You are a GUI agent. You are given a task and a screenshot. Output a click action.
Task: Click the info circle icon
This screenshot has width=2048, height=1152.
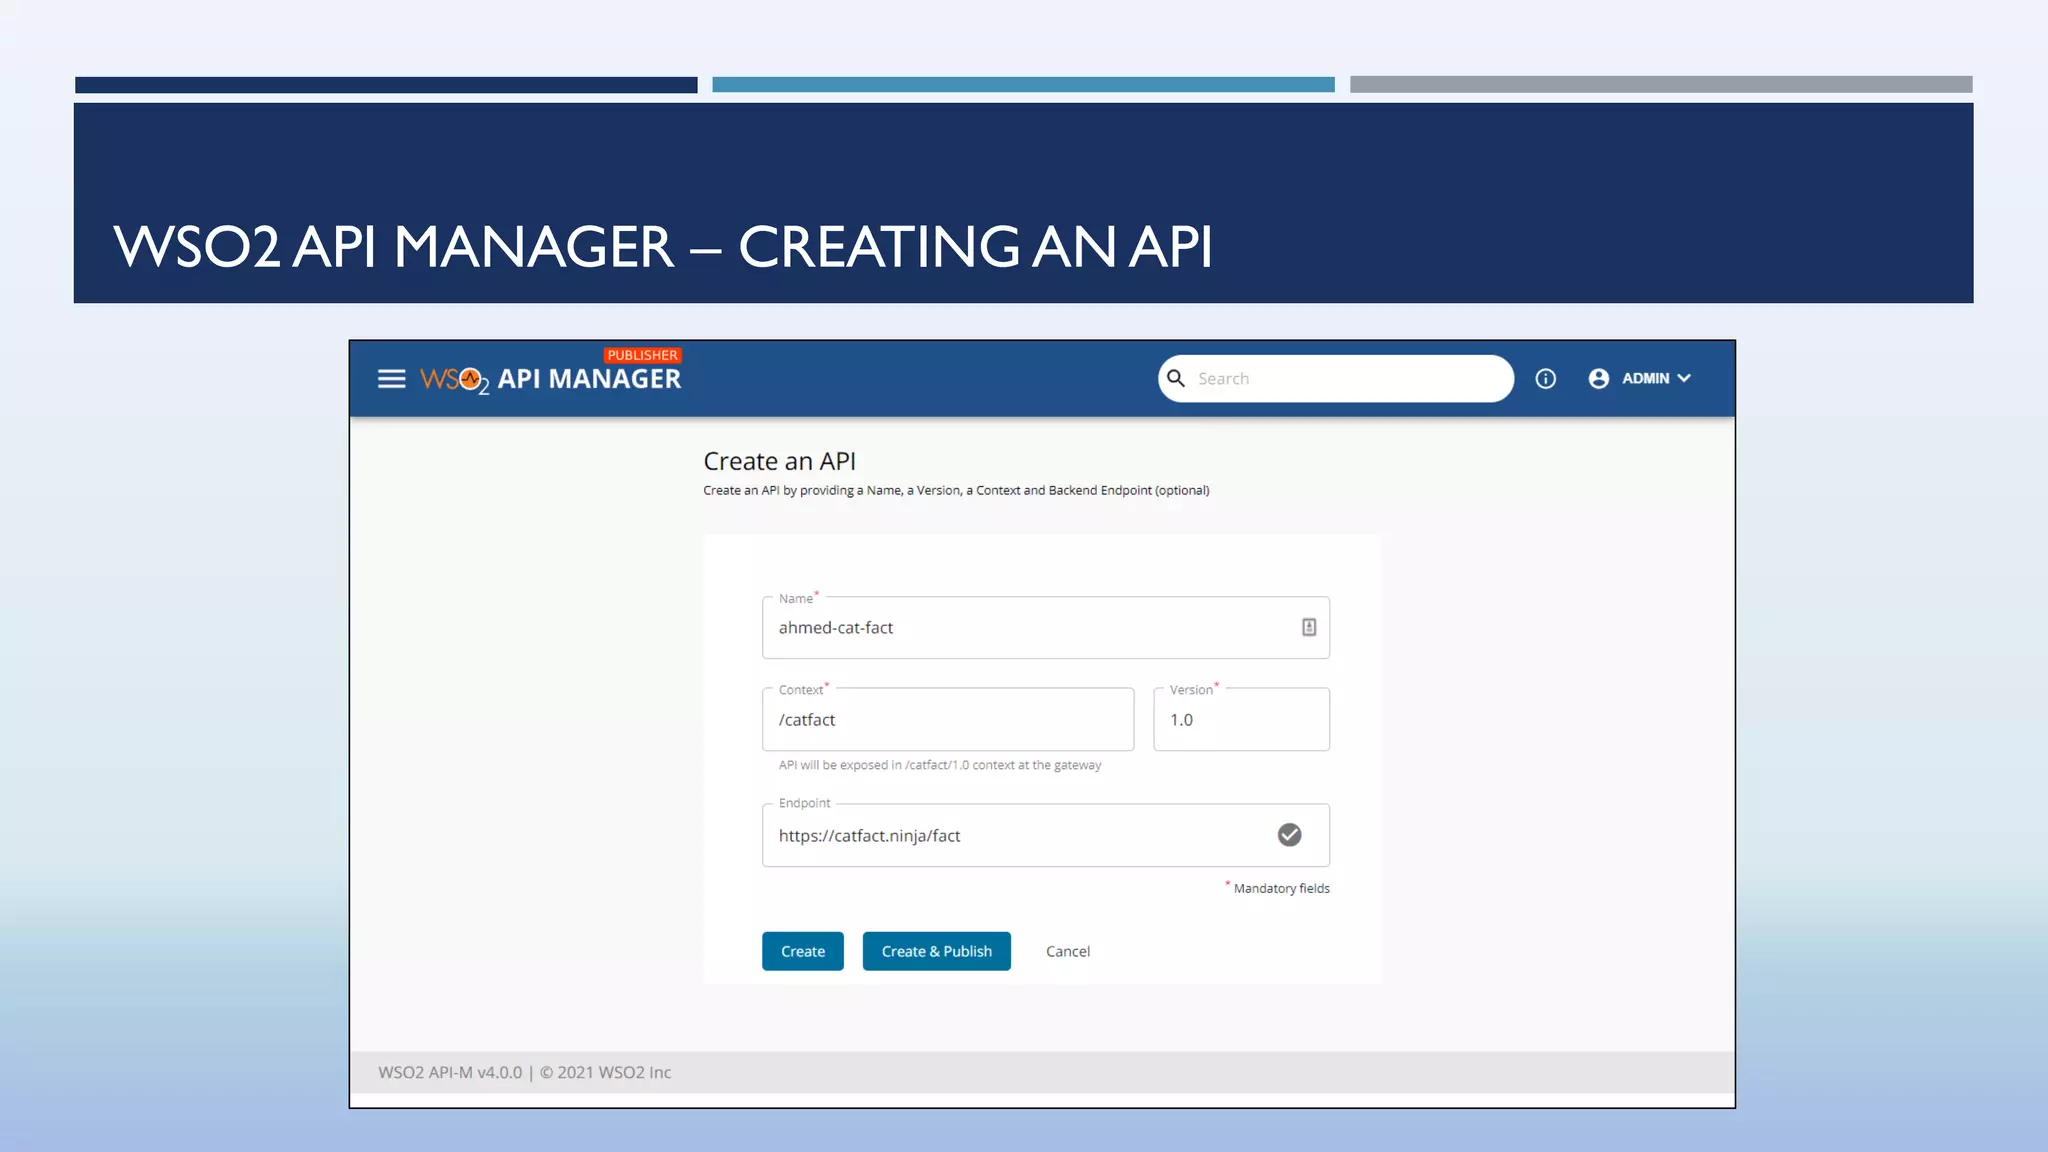pos(1545,378)
